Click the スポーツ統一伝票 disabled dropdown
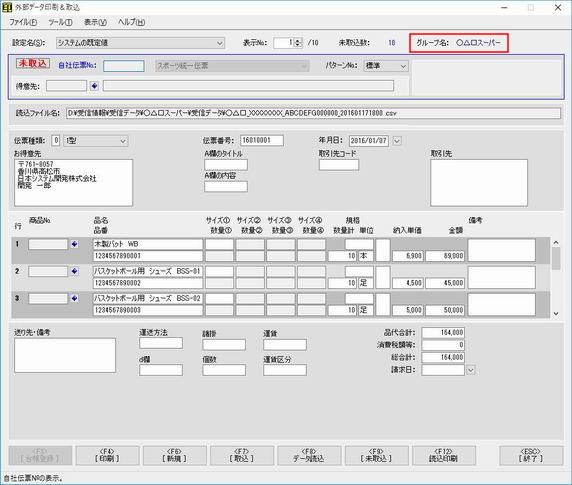572x485 pixels. (x=232, y=66)
